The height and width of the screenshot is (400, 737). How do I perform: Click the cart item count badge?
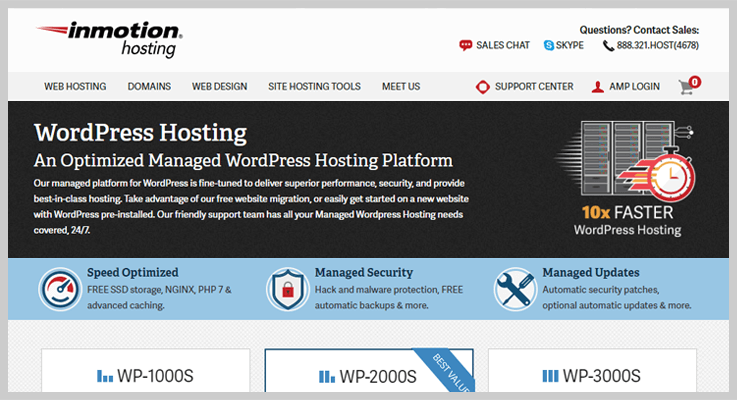(695, 82)
